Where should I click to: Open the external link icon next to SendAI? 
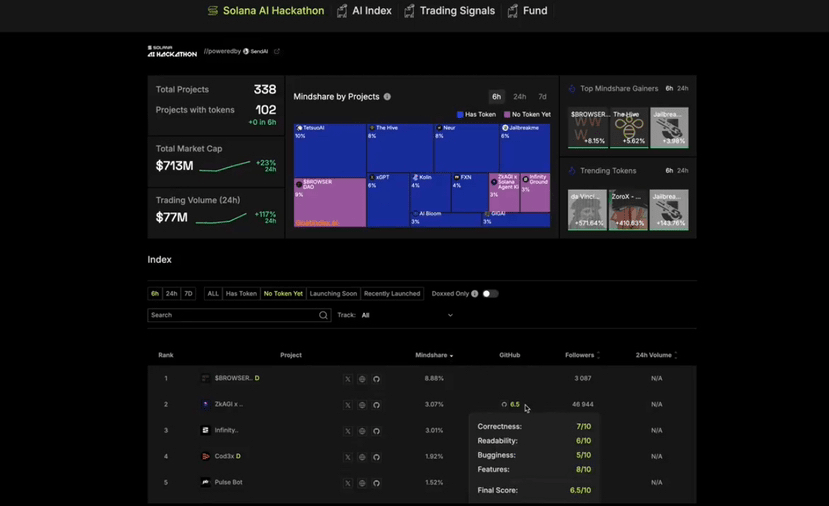277,51
